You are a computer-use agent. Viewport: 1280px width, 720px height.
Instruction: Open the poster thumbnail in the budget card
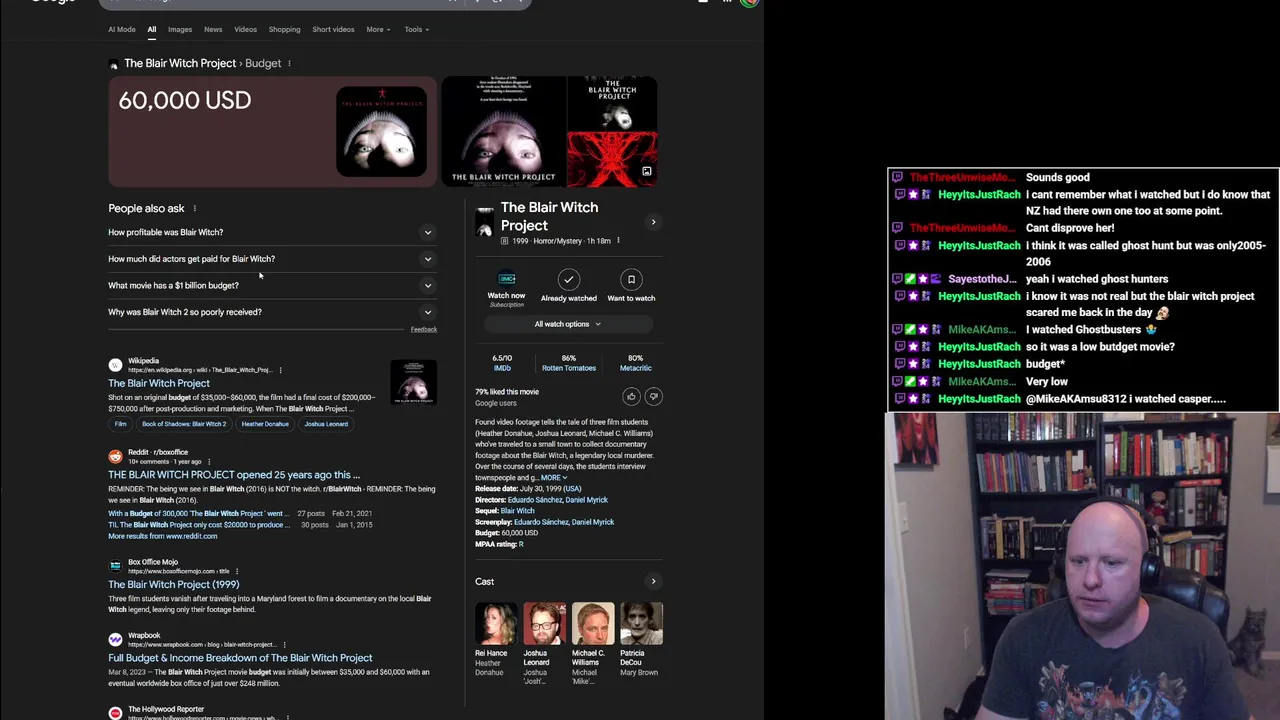[381, 132]
